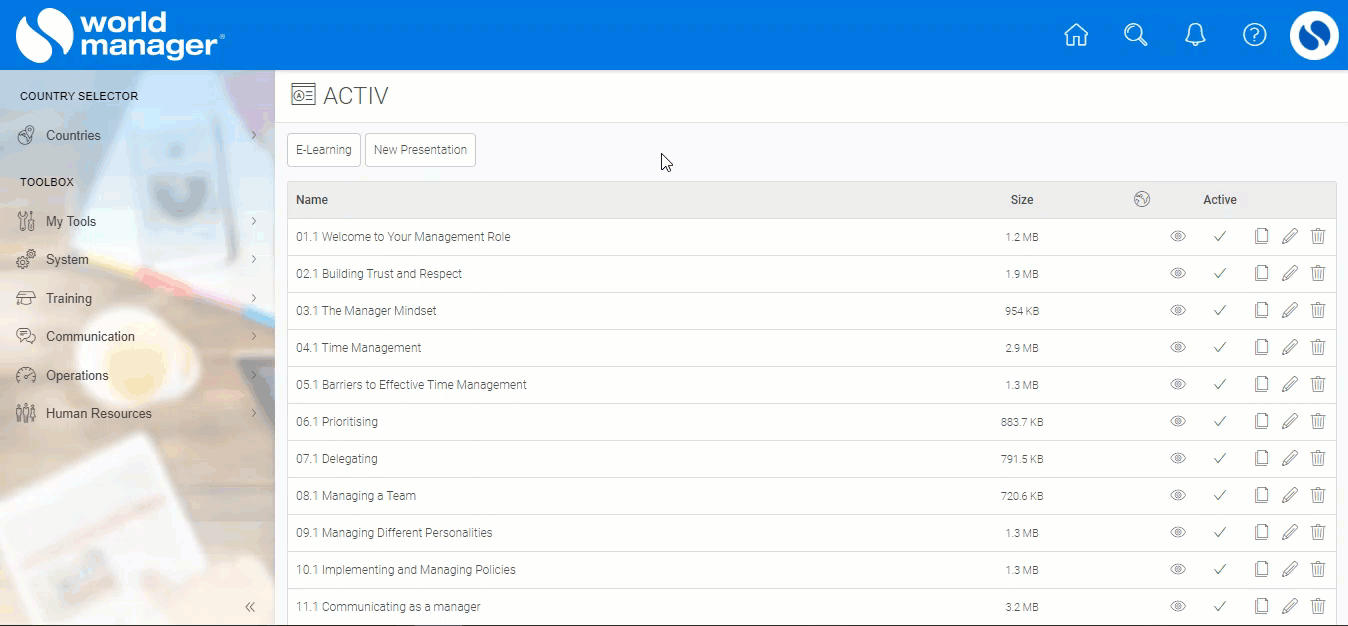The image size is (1348, 626).
Task: Copy the 01.1 Welcome to Your Management Role presentation
Action: click(x=1262, y=237)
